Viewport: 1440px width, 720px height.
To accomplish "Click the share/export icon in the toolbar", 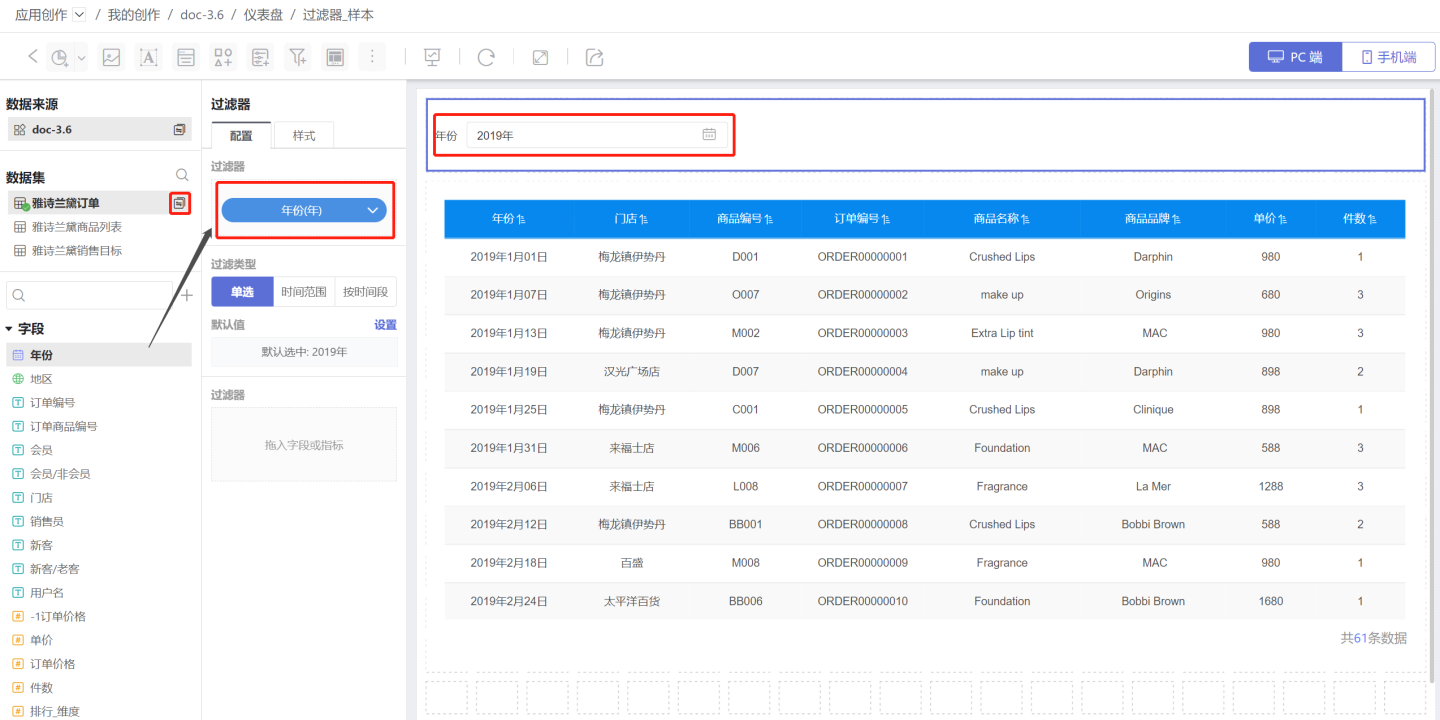I will 594,57.
